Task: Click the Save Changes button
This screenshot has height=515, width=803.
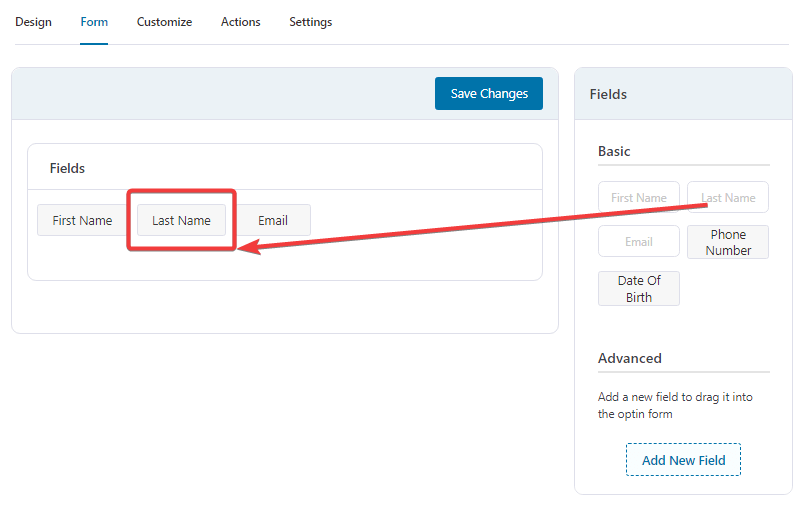Action: 489,94
